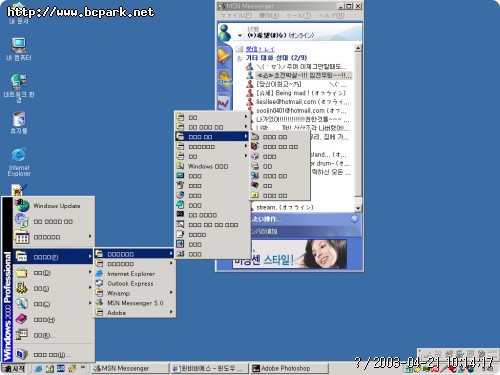Choose Internet Explorer in the Programs submenu
The image size is (500, 375).
(x=135, y=274)
